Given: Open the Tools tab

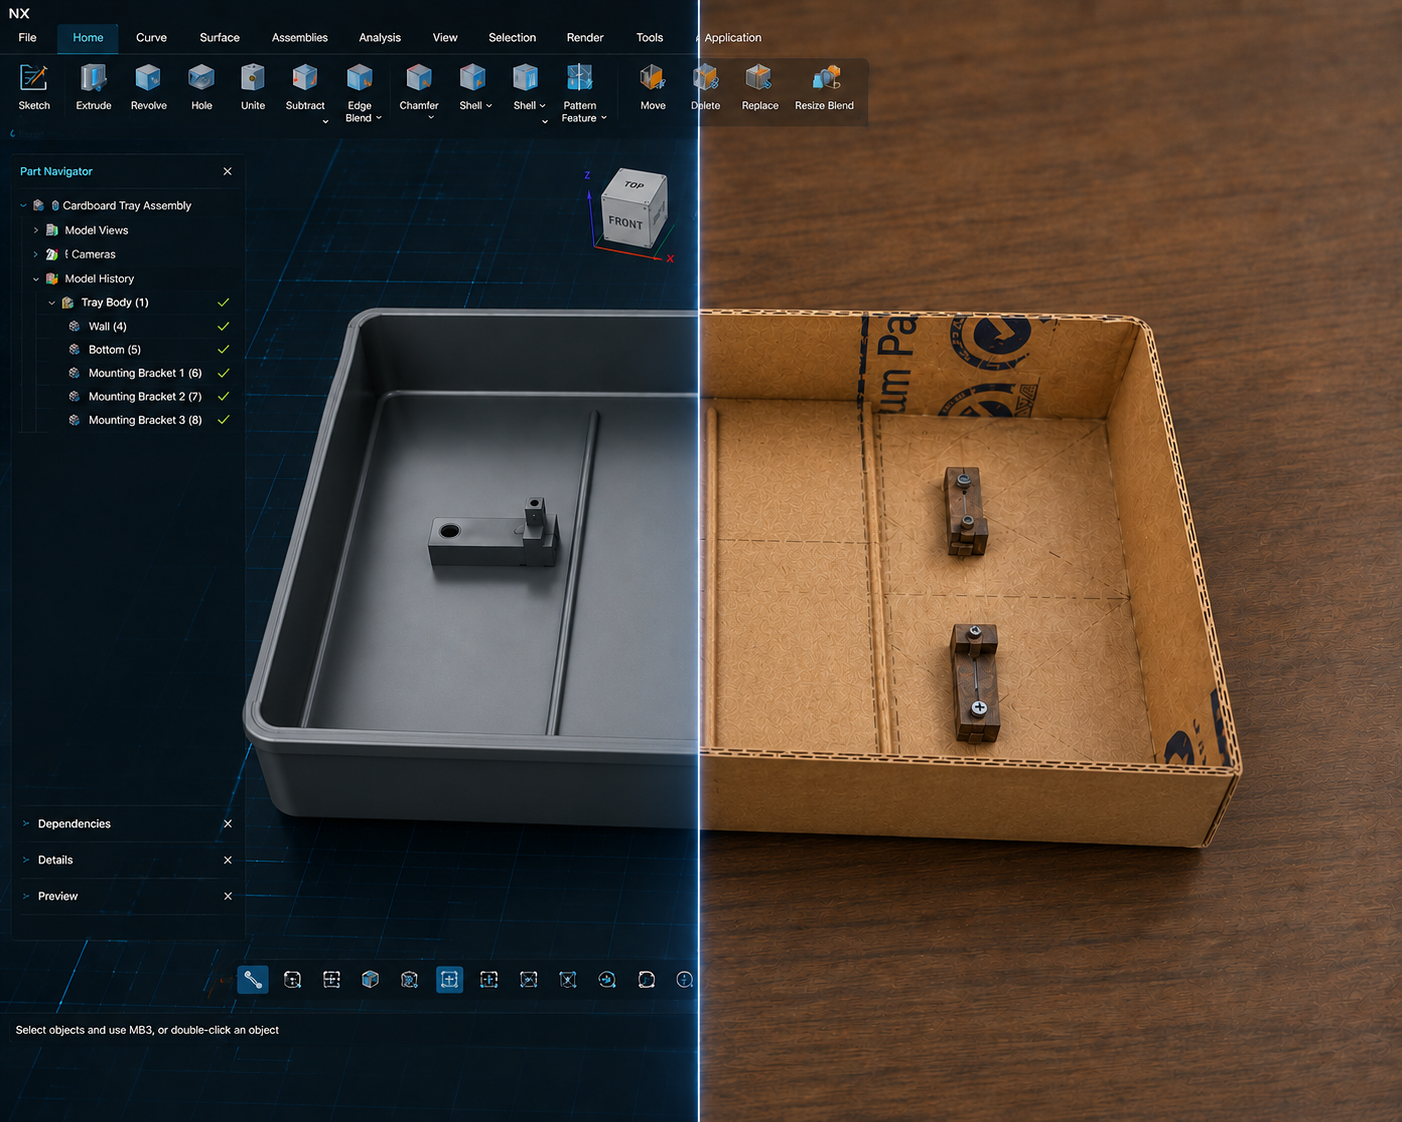Looking at the screenshot, I should coord(650,37).
